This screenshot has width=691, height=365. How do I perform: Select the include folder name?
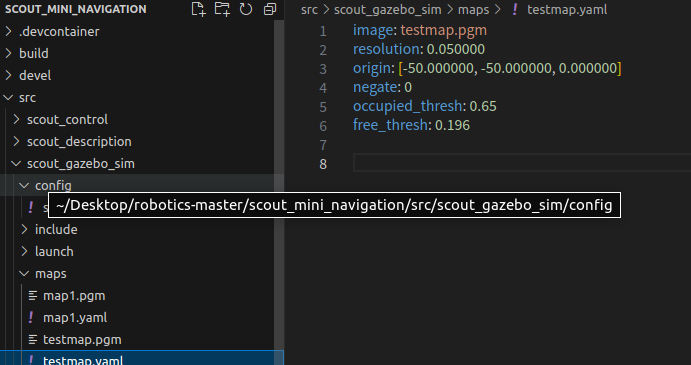[x=56, y=229]
